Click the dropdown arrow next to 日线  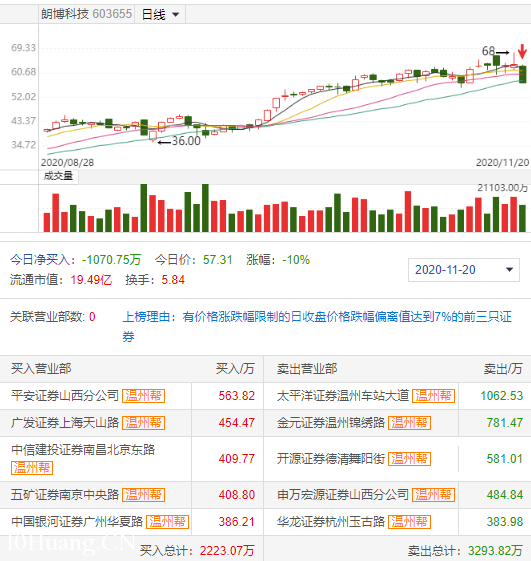[x=175, y=15]
